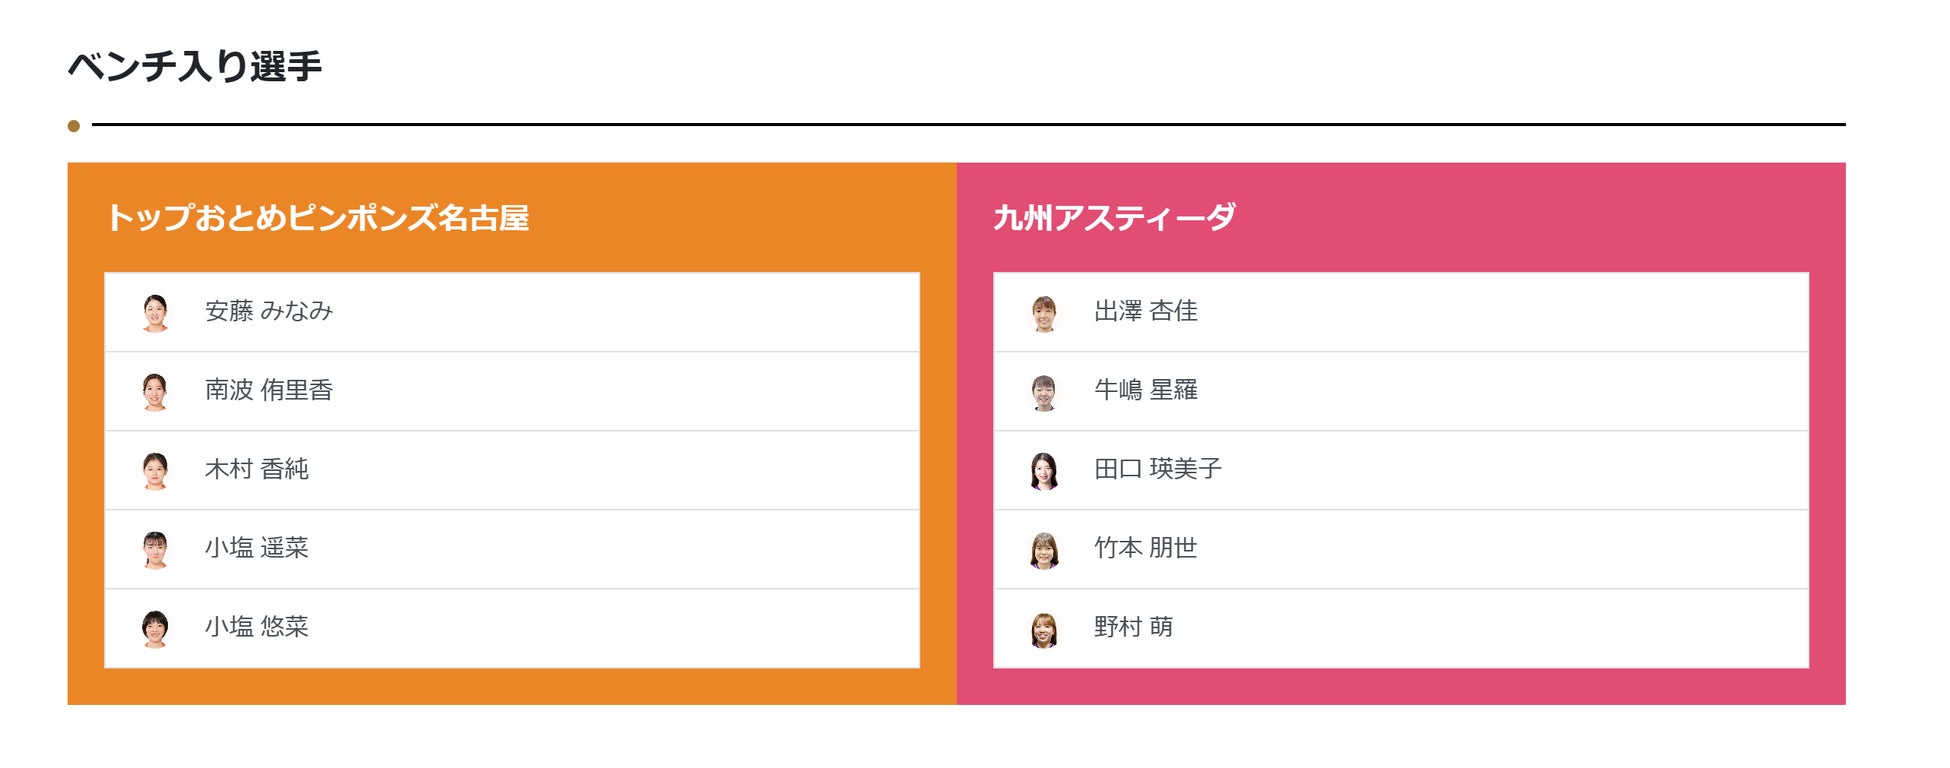
Task: Click the player name 小塩 悠菜
Action: point(256,627)
